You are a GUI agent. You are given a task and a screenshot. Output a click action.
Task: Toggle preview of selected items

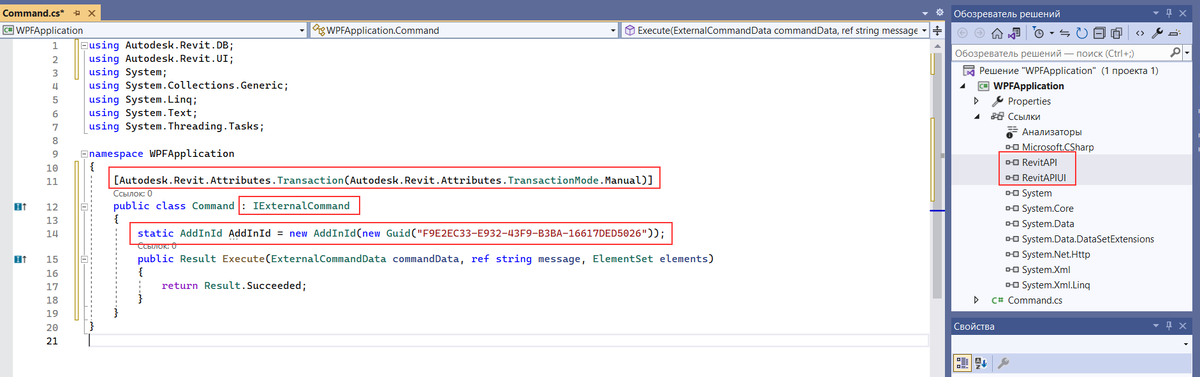(1175, 33)
